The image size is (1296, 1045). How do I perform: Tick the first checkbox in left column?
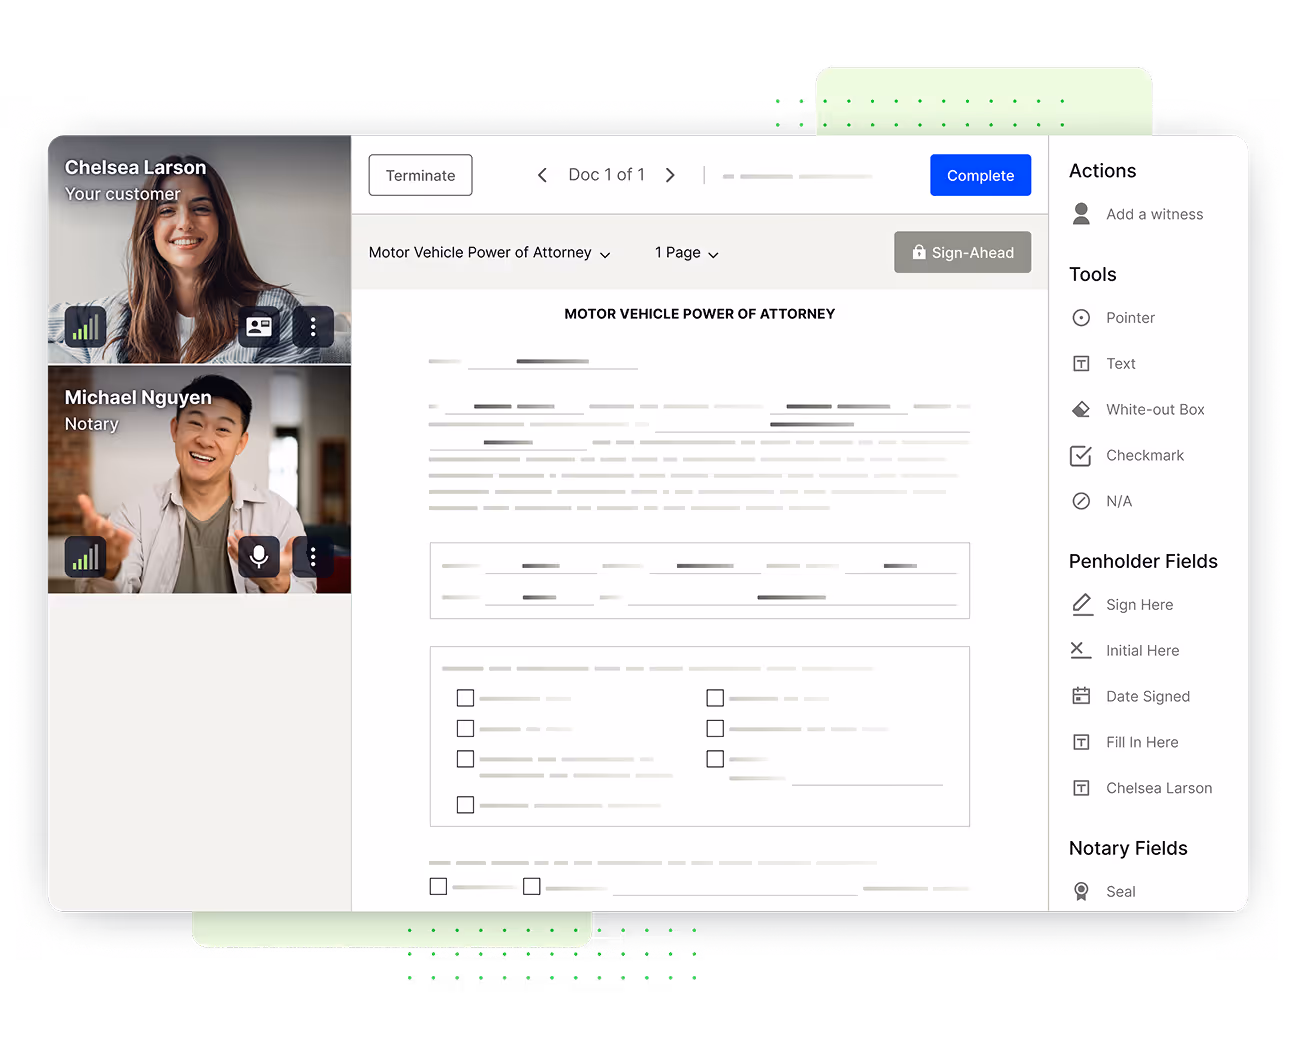pyautogui.click(x=465, y=698)
